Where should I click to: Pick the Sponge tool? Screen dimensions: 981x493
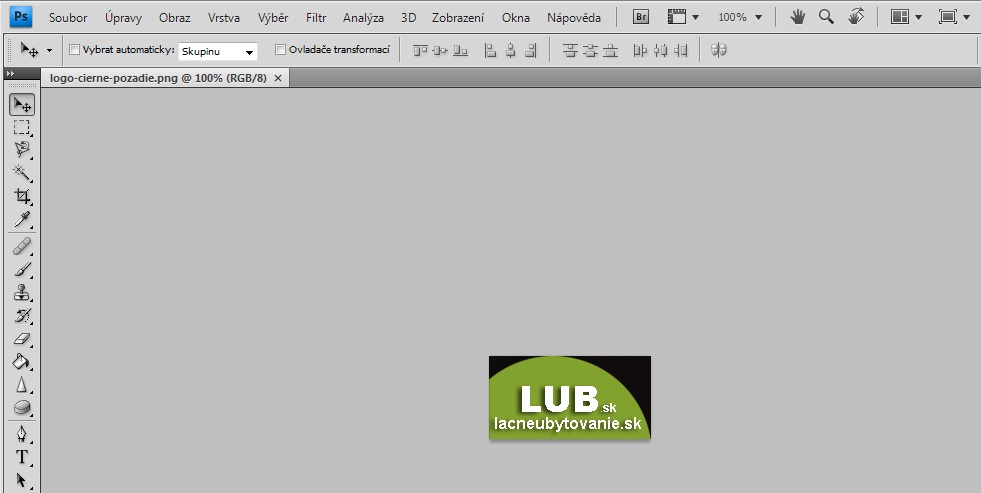coord(22,408)
